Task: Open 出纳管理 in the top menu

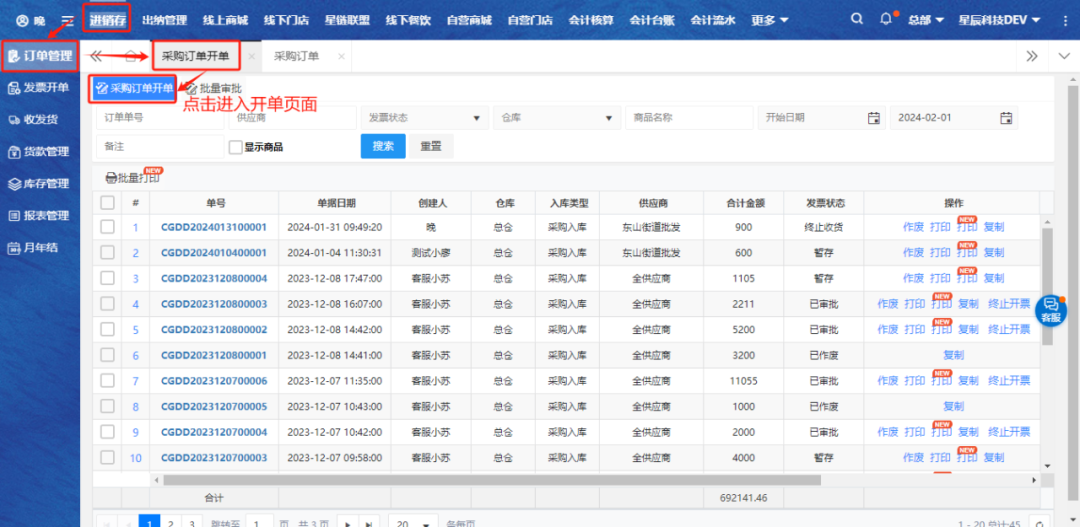Action: 164,20
